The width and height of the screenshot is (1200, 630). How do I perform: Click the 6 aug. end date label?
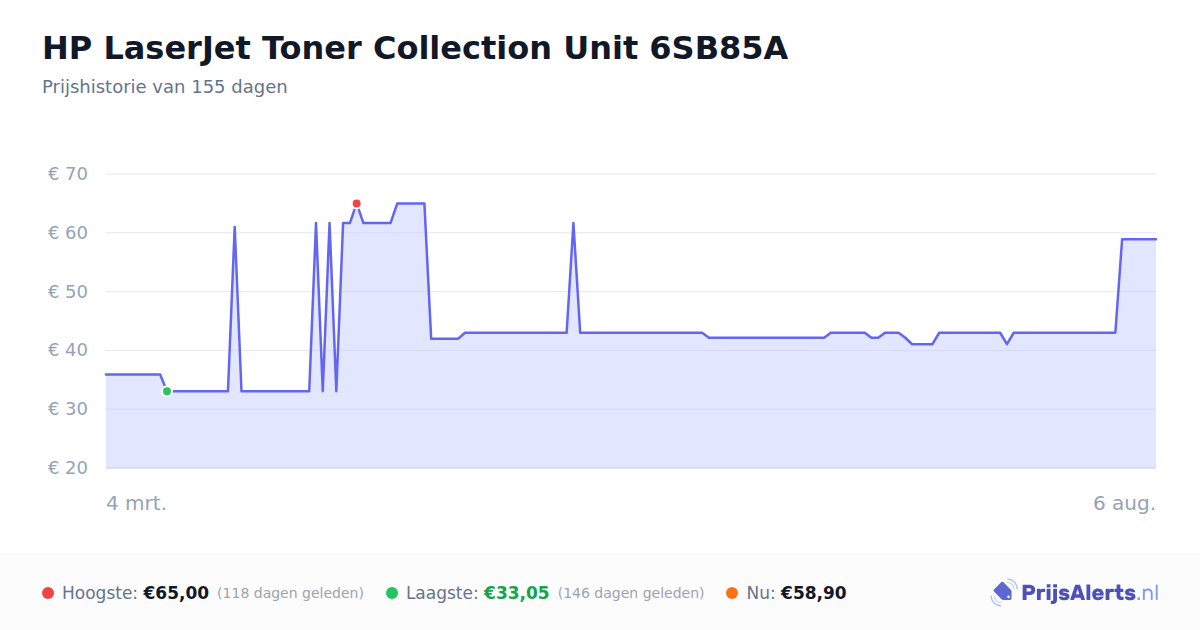(1125, 503)
